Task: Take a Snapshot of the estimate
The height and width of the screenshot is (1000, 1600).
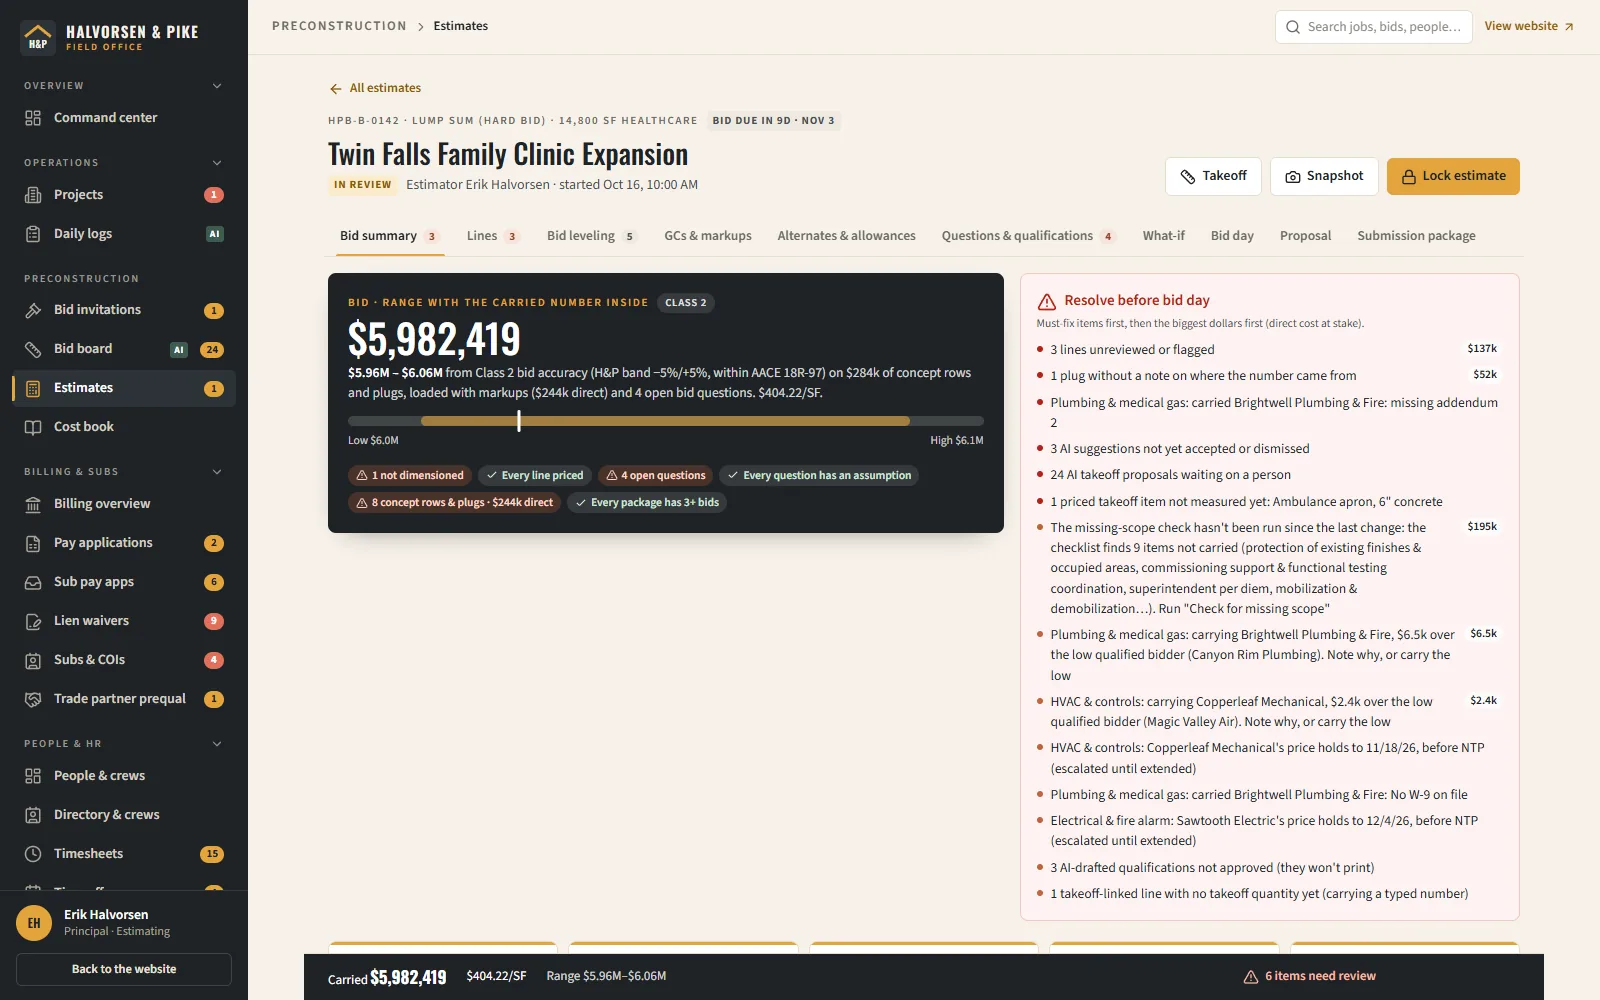Action: click(1324, 176)
